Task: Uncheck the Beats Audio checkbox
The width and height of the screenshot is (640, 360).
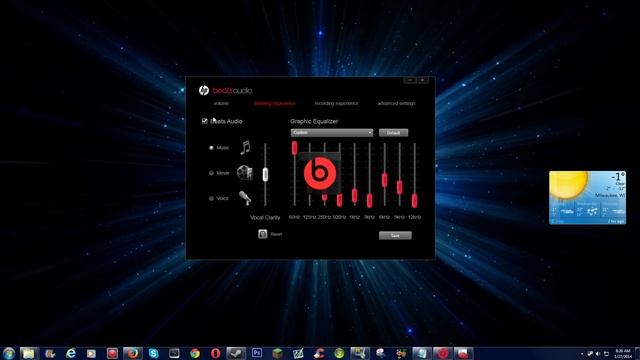Action: [x=204, y=121]
